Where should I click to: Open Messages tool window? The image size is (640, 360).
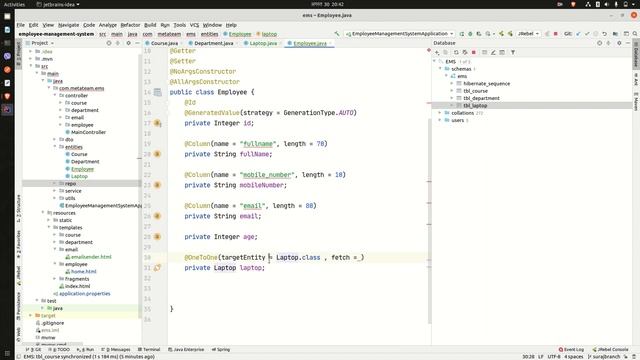[x=116, y=349]
